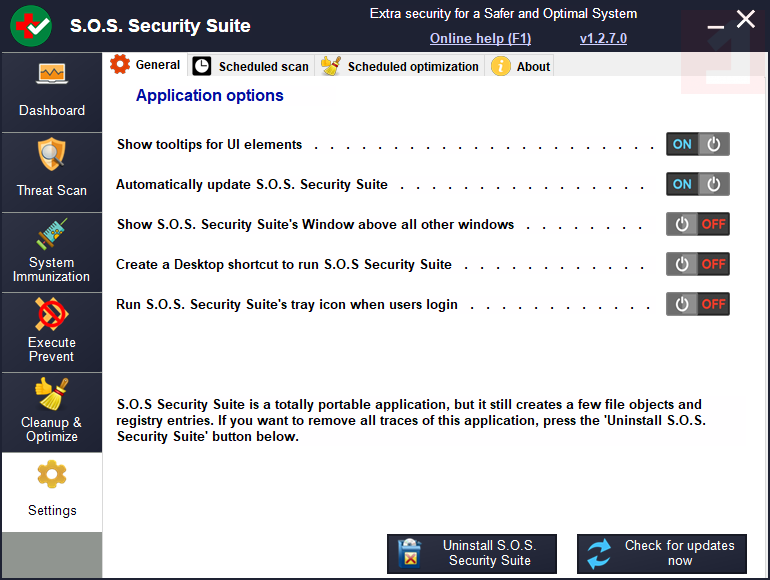Open Threat Scan magnifier shield icon
This screenshot has width=770, height=580.
pos(52,155)
